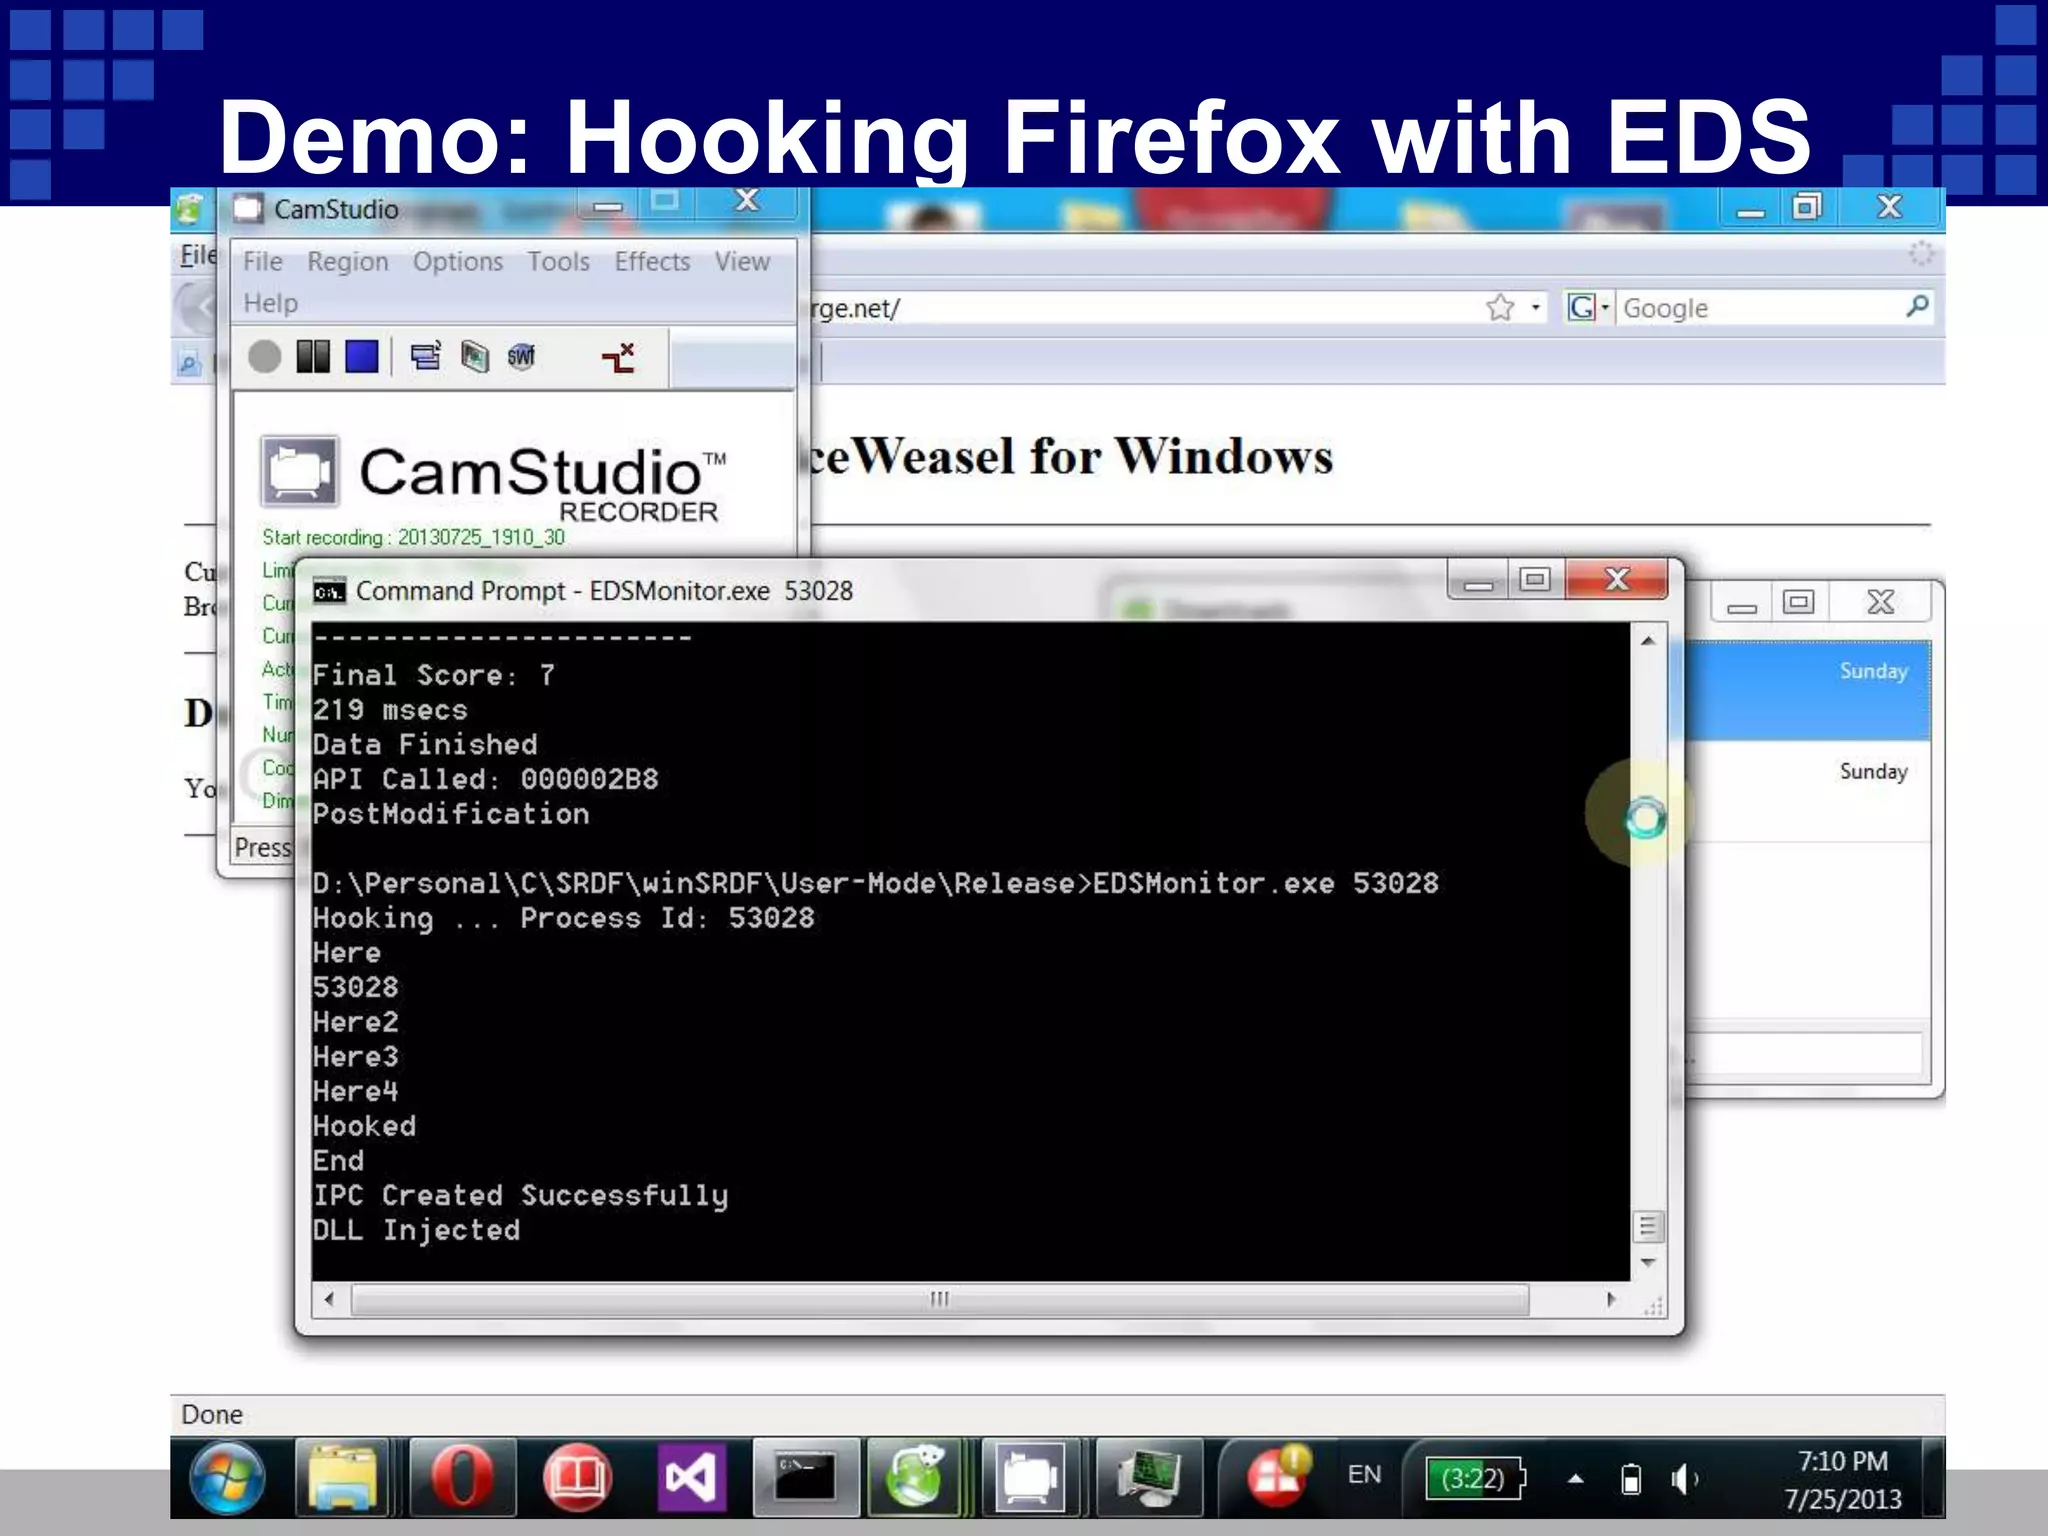Toggle CamStudio screen annotations icon
This screenshot has height=1536, width=2048.
click(425, 357)
